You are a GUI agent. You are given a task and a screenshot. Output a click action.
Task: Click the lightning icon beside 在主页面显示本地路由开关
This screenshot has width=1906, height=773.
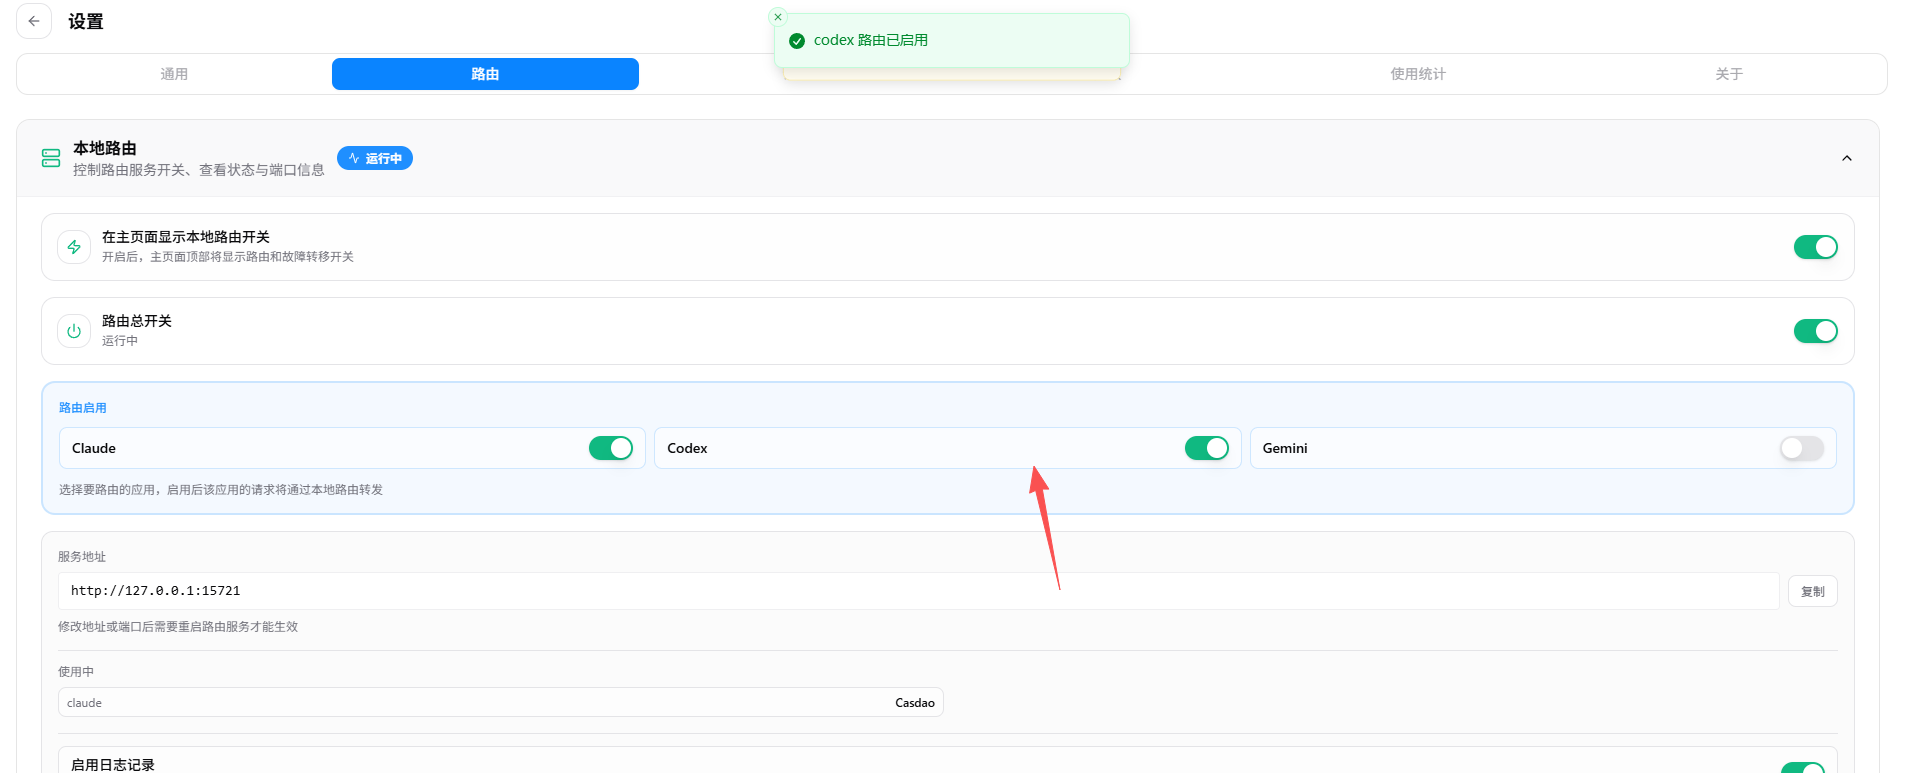click(x=74, y=247)
